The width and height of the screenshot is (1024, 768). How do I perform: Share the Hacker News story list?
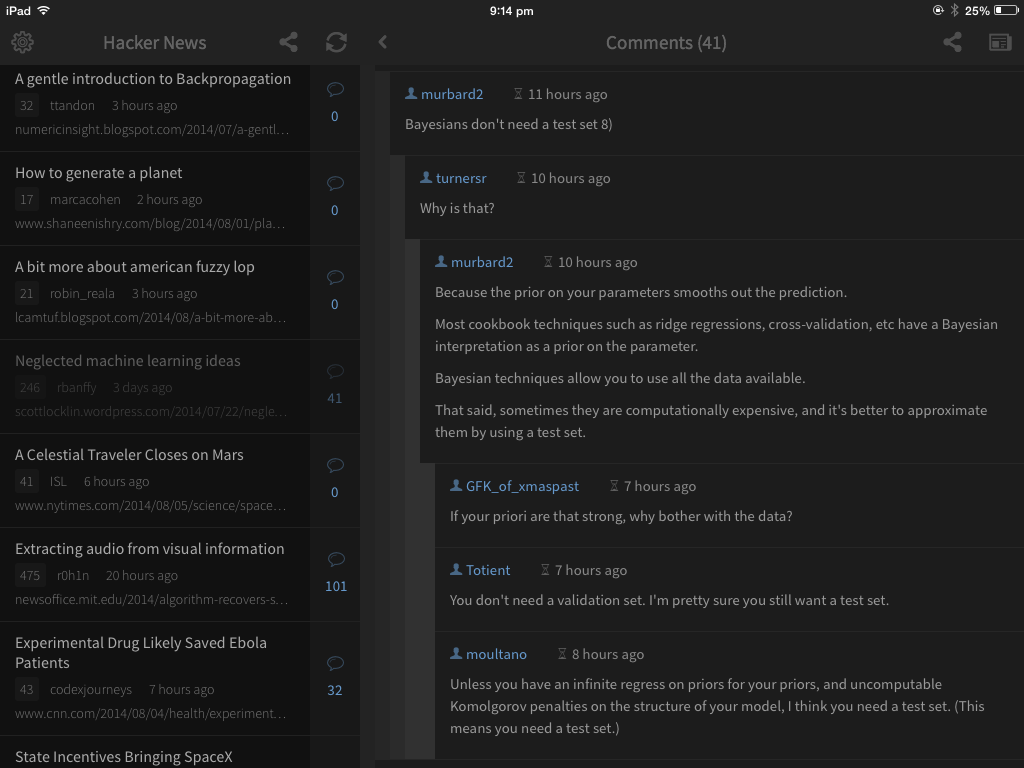(289, 42)
